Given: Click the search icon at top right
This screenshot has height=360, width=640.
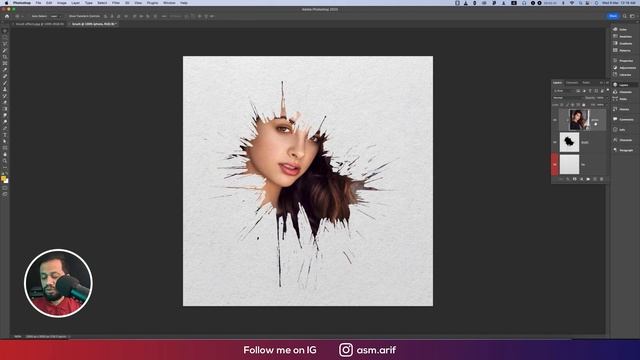Looking at the screenshot, I should (624, 16).
